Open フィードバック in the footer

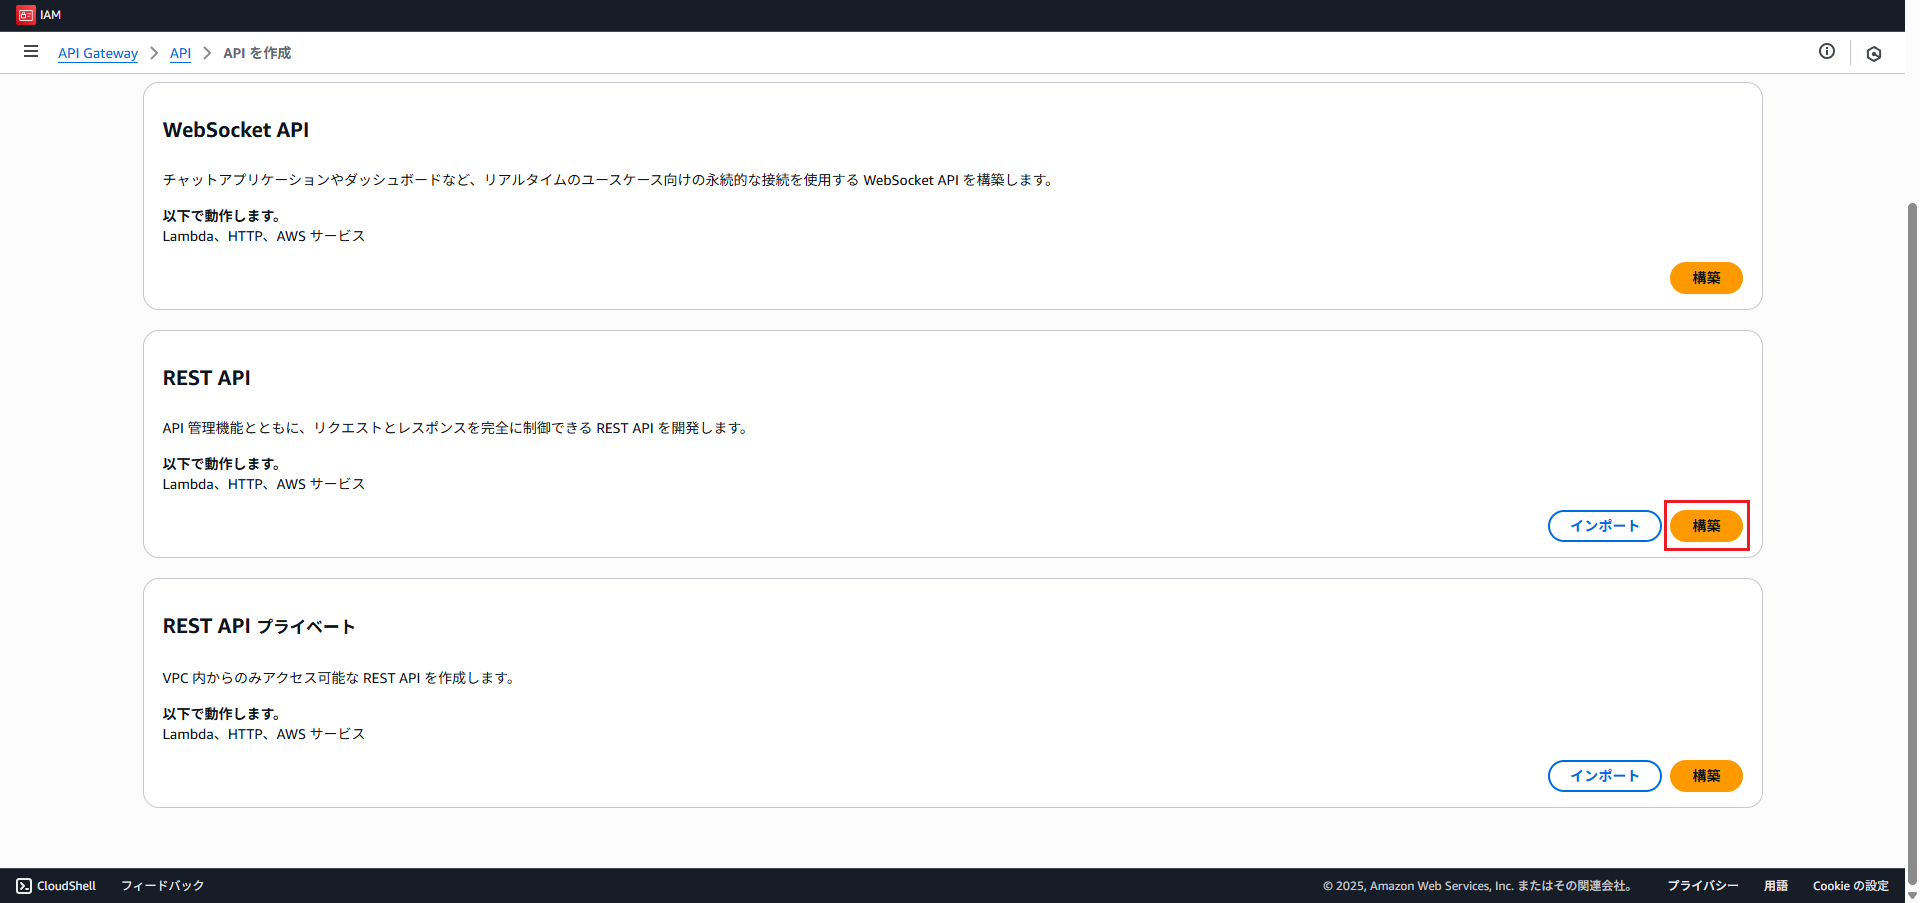tap(162, 886)
